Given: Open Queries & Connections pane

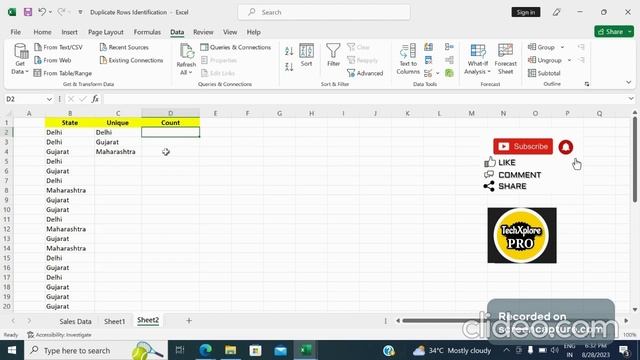Looking at the screenshot, I should click(236, 47).
